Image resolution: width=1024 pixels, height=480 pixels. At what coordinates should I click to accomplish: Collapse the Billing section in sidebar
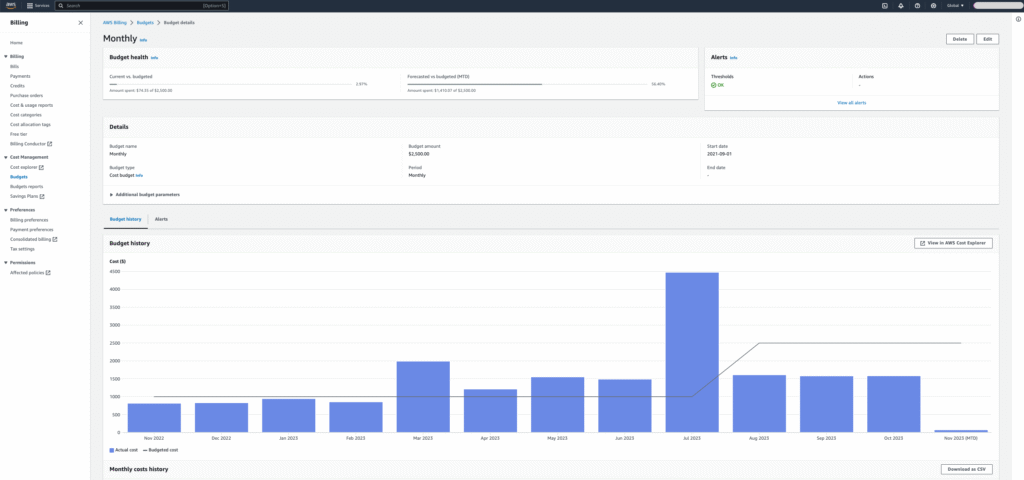pyautogui.click(x=6, y=56)
